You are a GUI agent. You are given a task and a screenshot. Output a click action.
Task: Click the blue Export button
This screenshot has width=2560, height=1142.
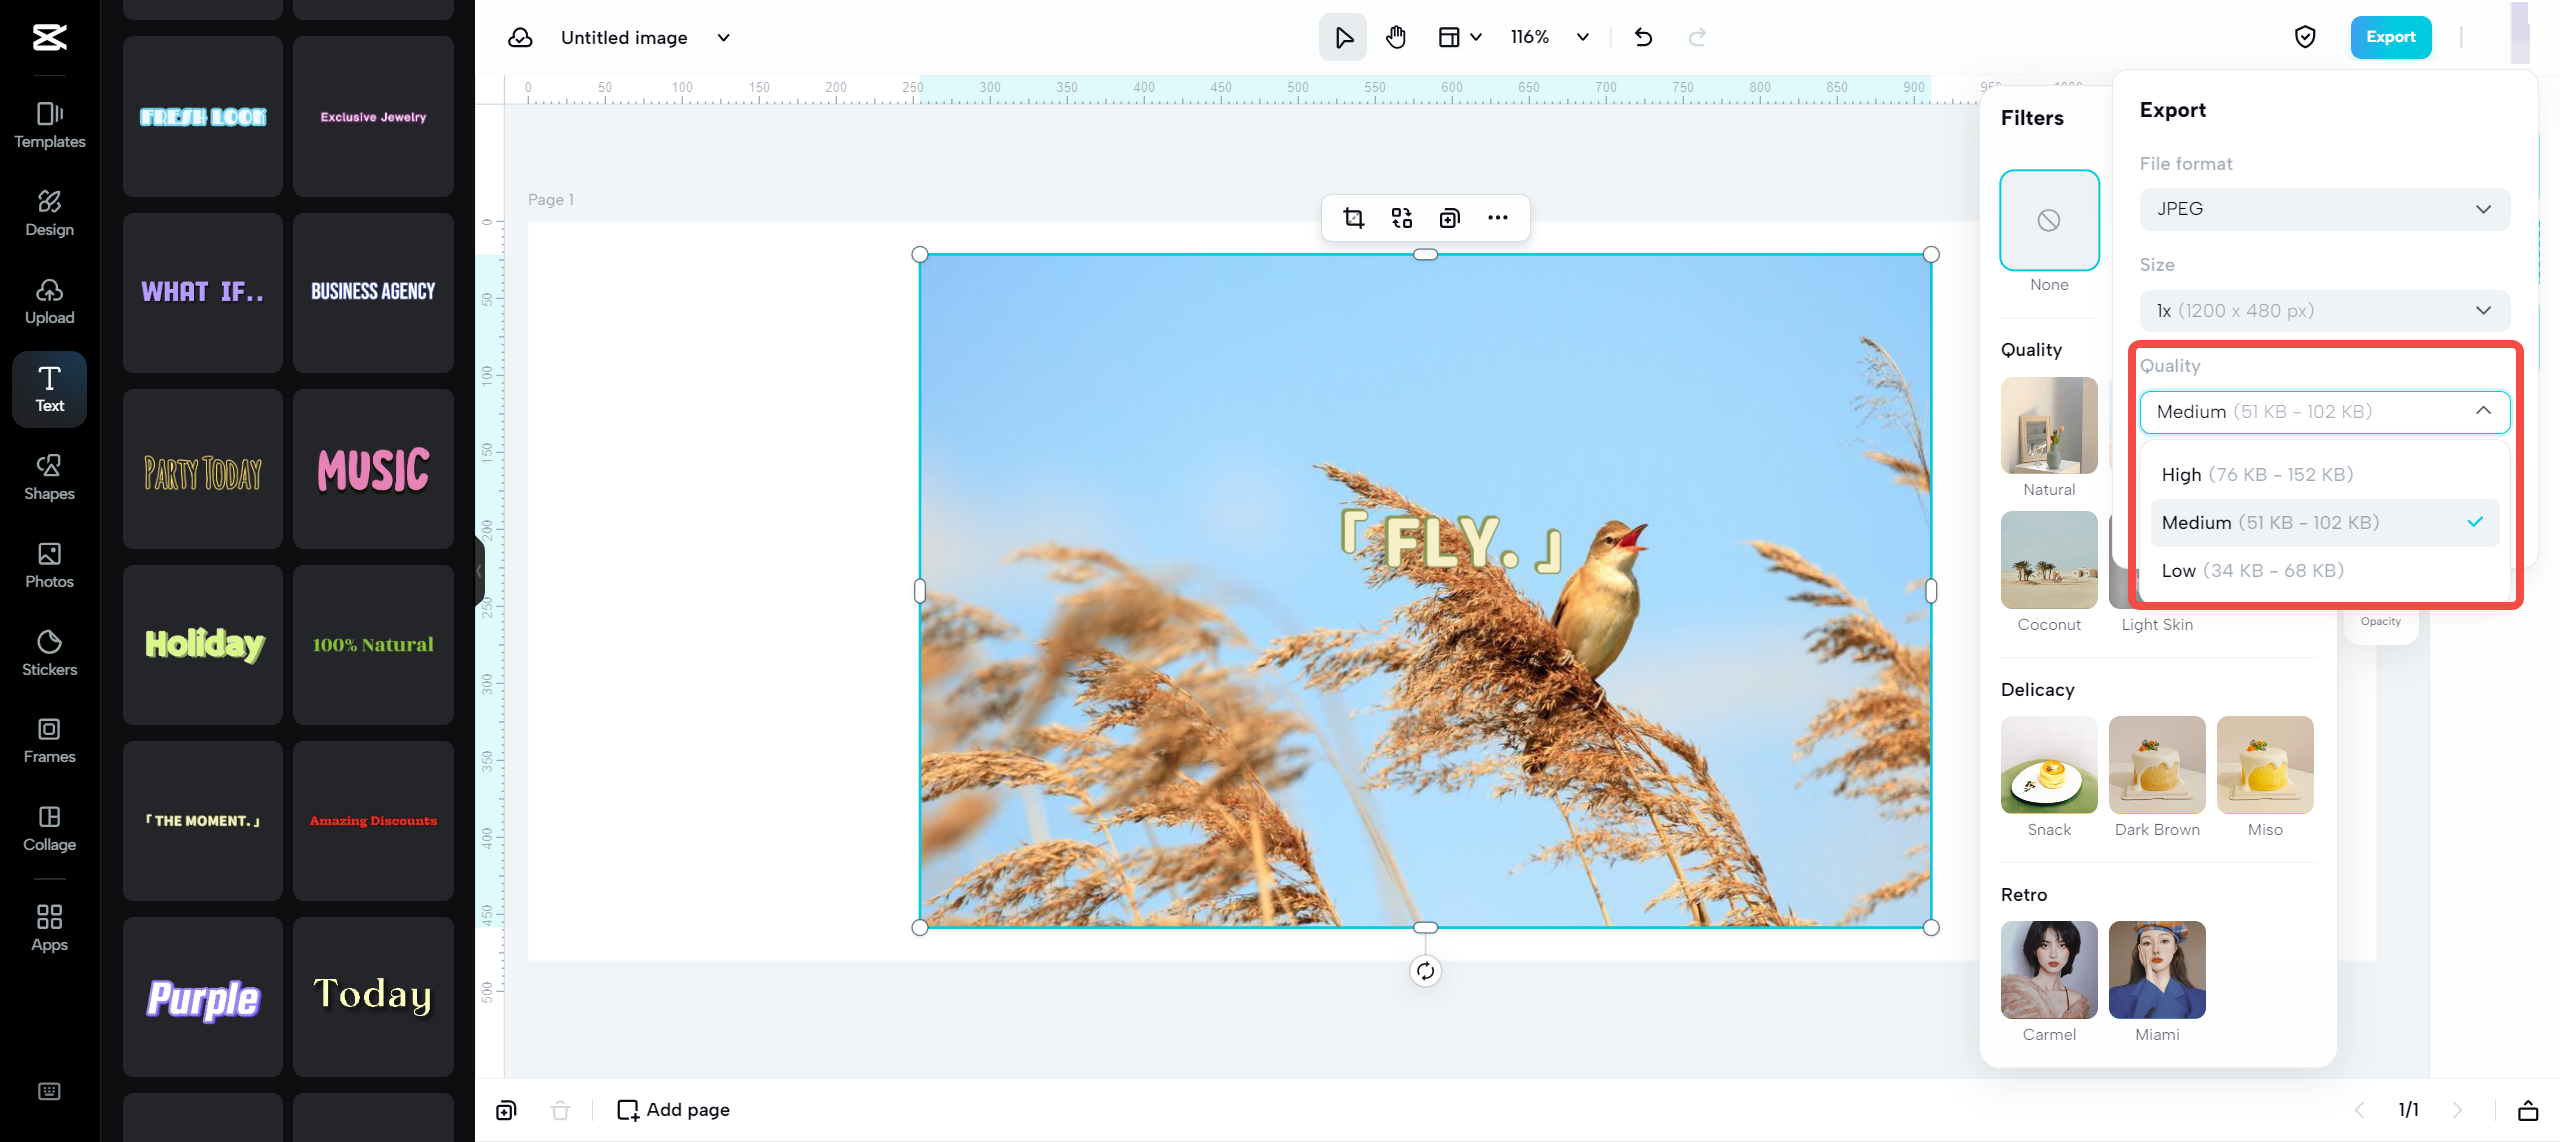point(2390,38)
